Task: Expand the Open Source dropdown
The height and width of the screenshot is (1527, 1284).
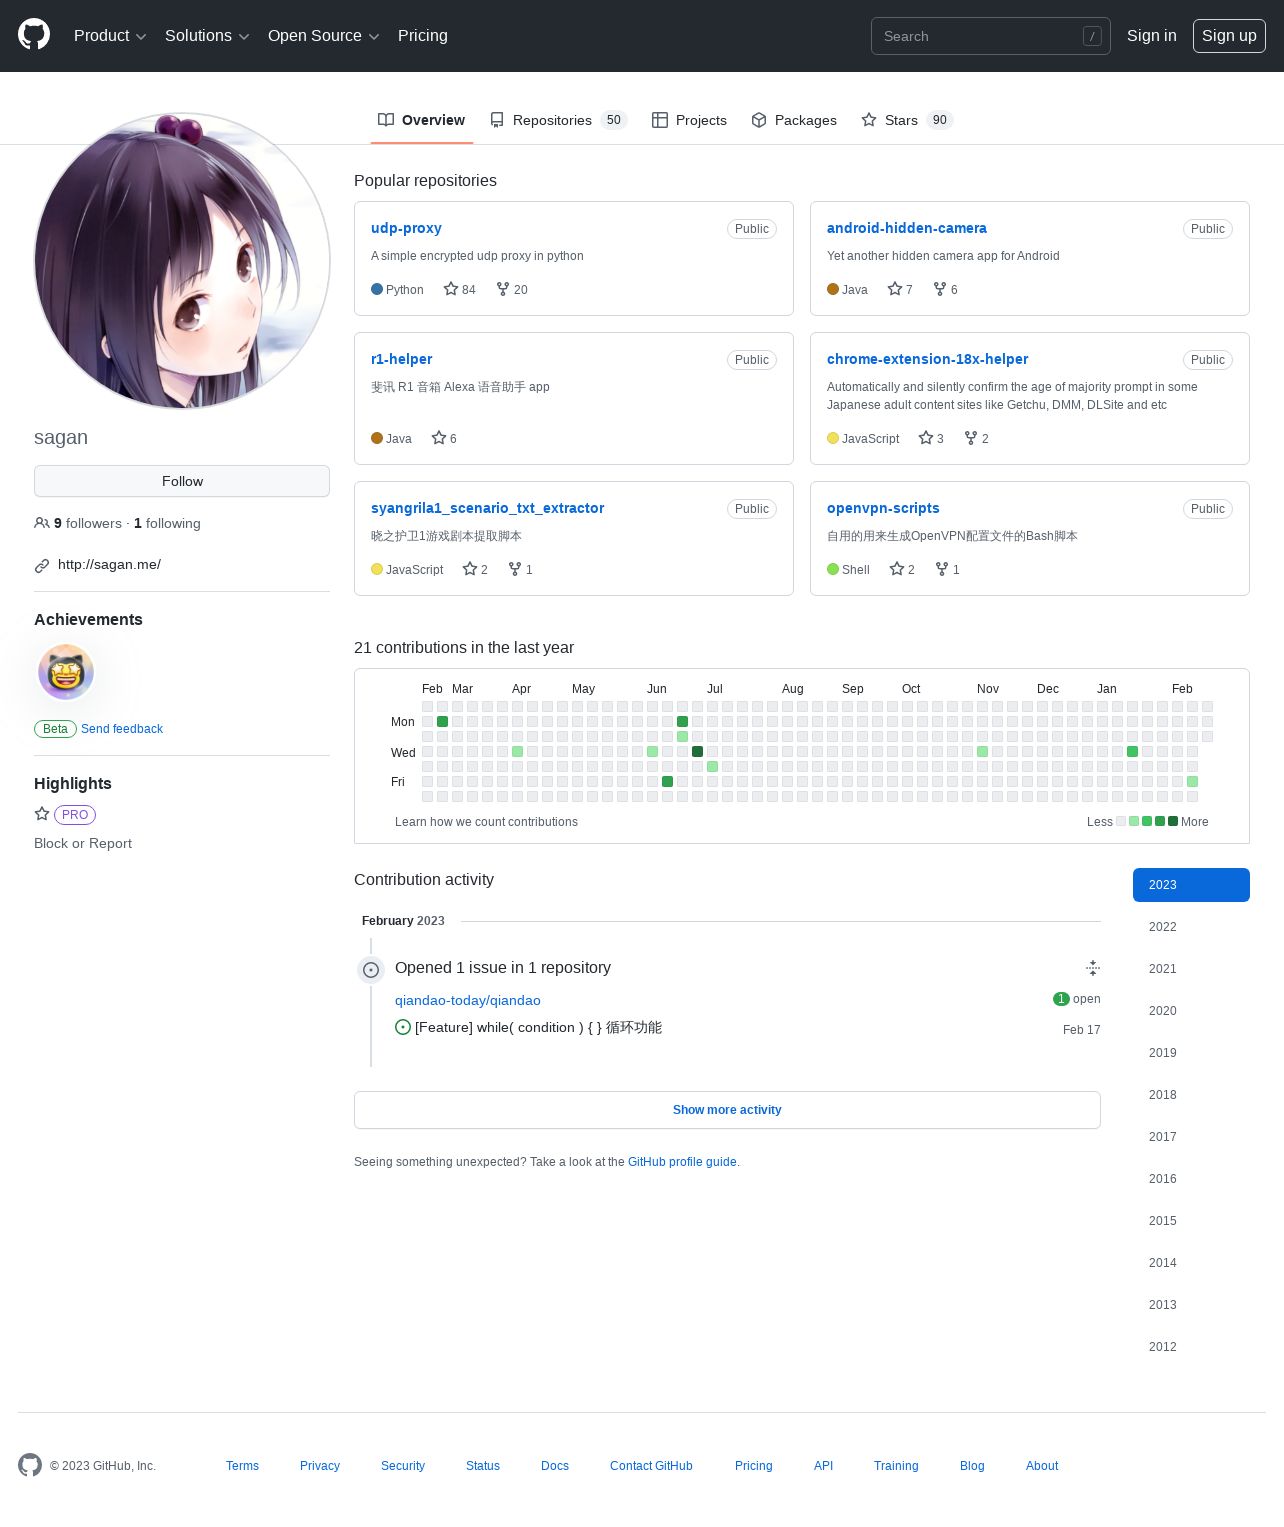Action: click(x=324, y=36)
